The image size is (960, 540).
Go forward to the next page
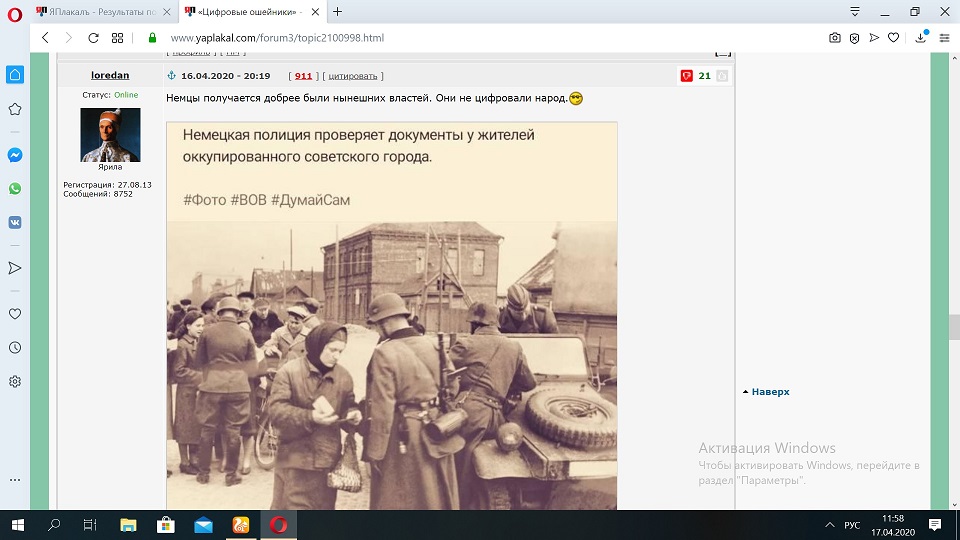point(69,38)
